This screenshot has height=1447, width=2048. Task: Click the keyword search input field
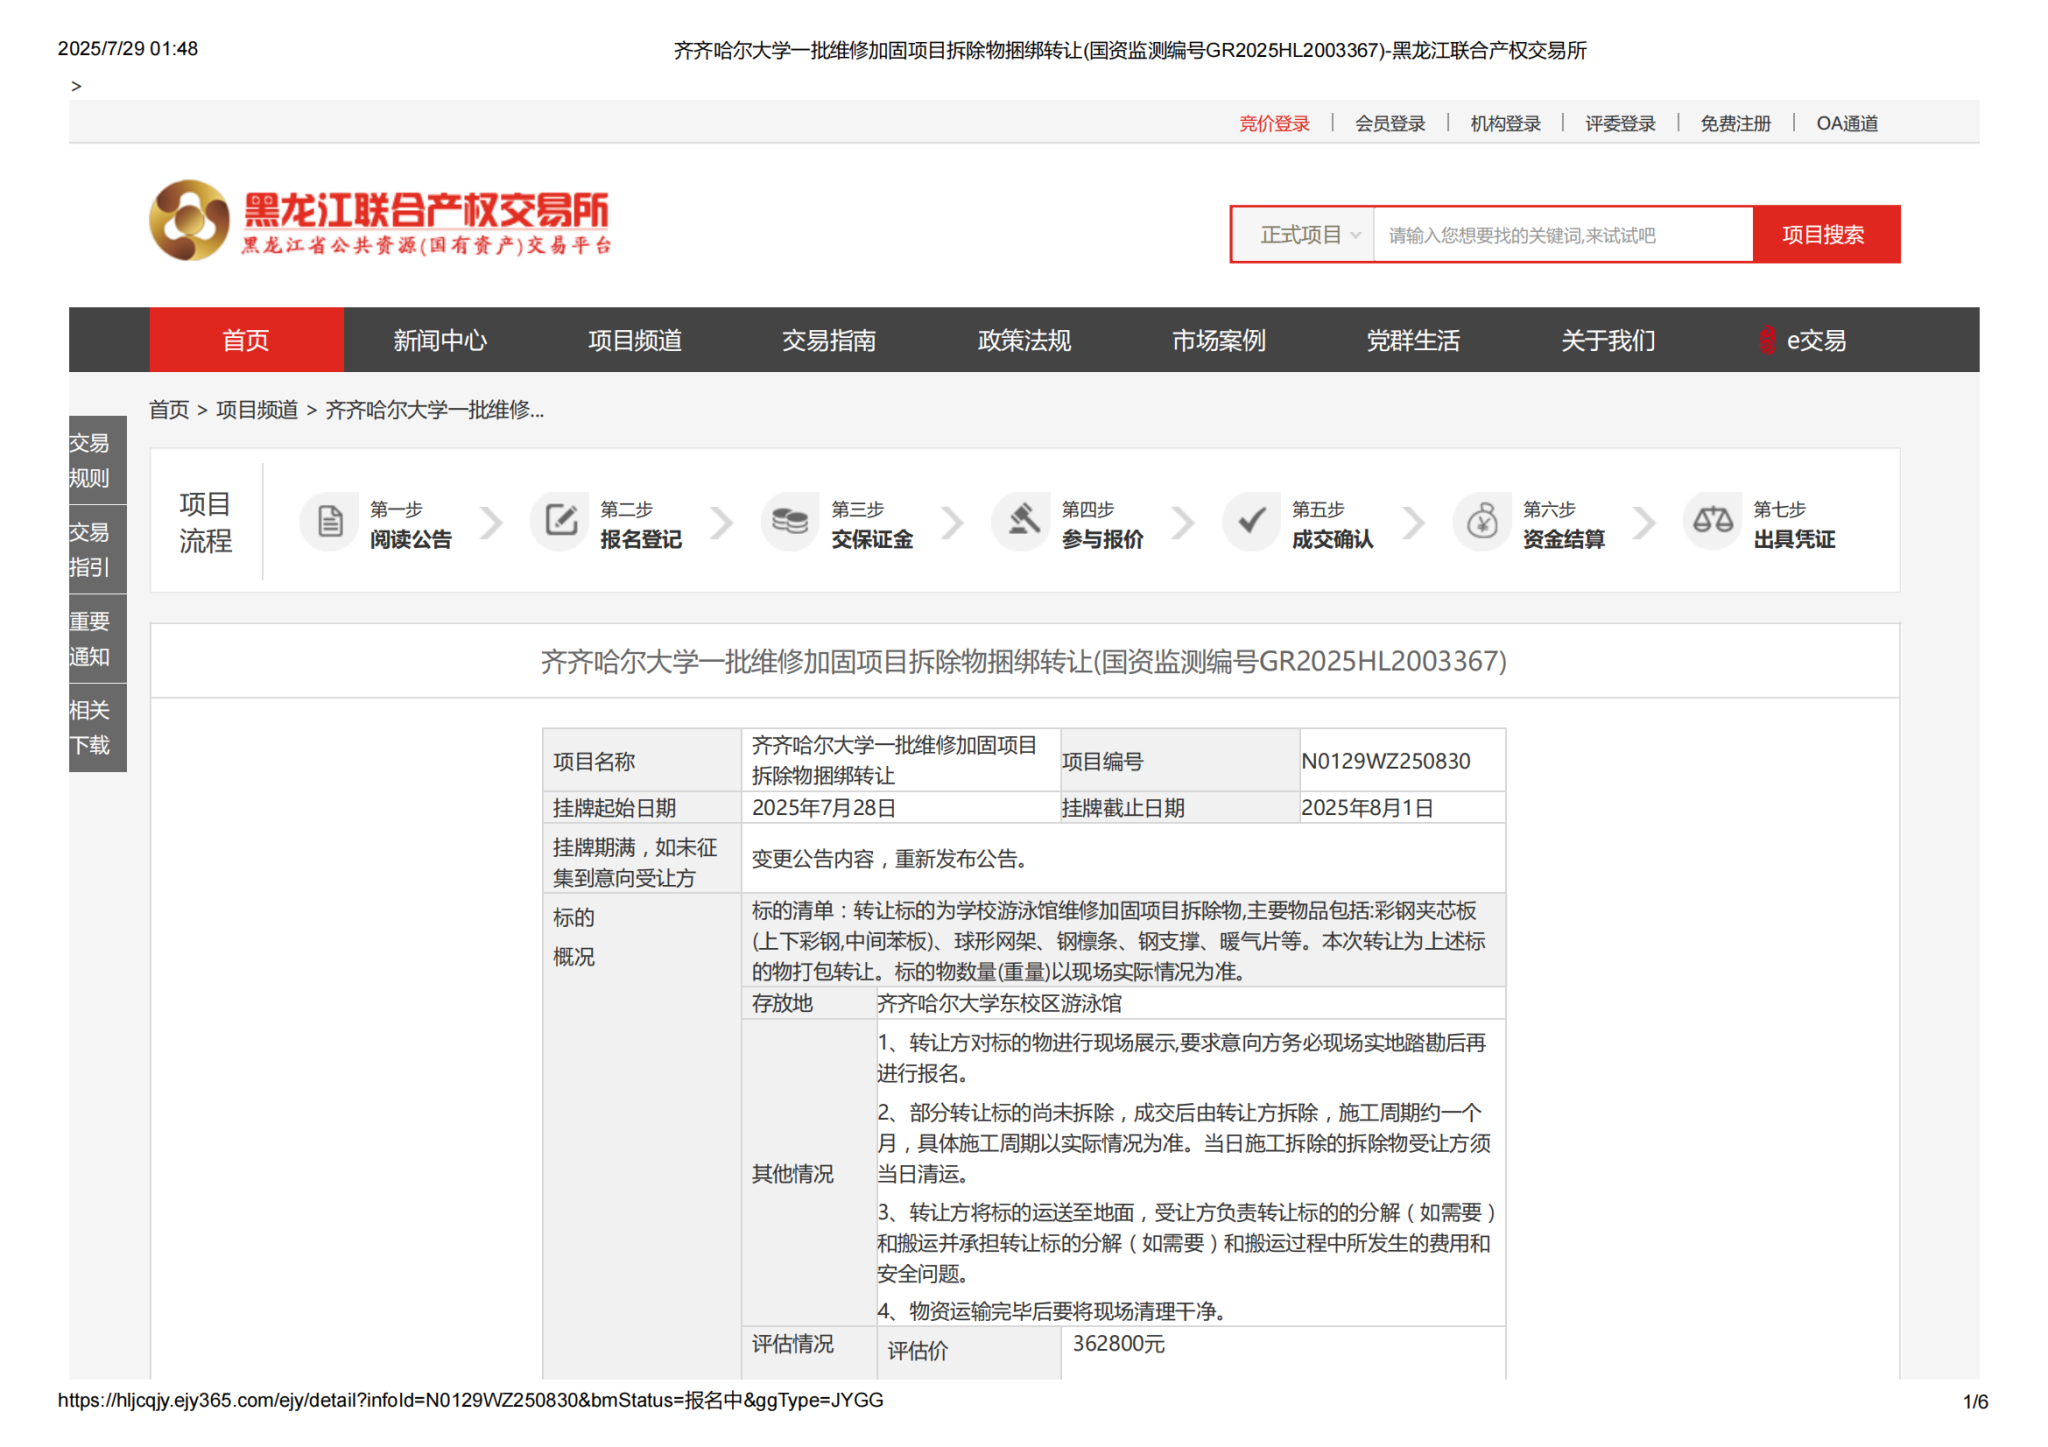pos(1562,235)
